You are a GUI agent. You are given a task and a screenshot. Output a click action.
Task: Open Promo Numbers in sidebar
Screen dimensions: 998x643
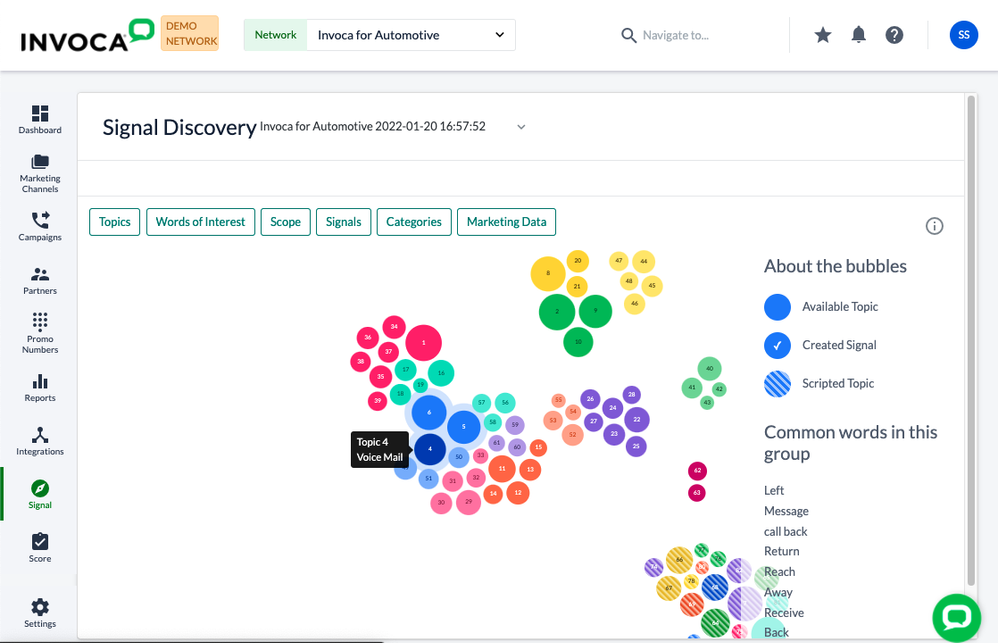pos(39,333)
